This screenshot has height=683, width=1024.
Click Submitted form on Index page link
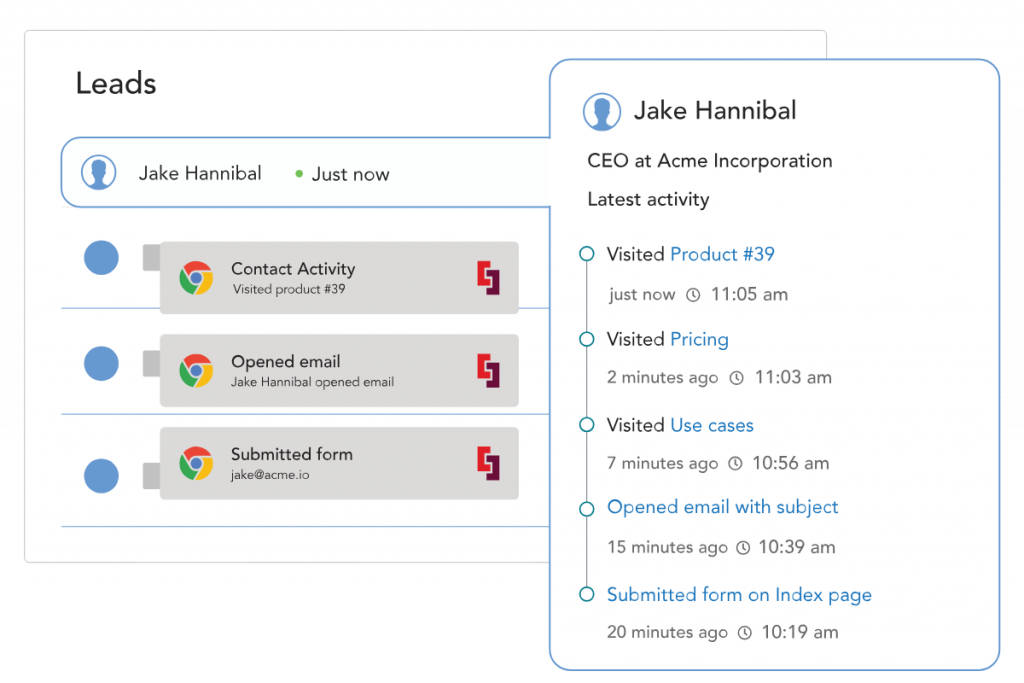[x=739, y=595]
